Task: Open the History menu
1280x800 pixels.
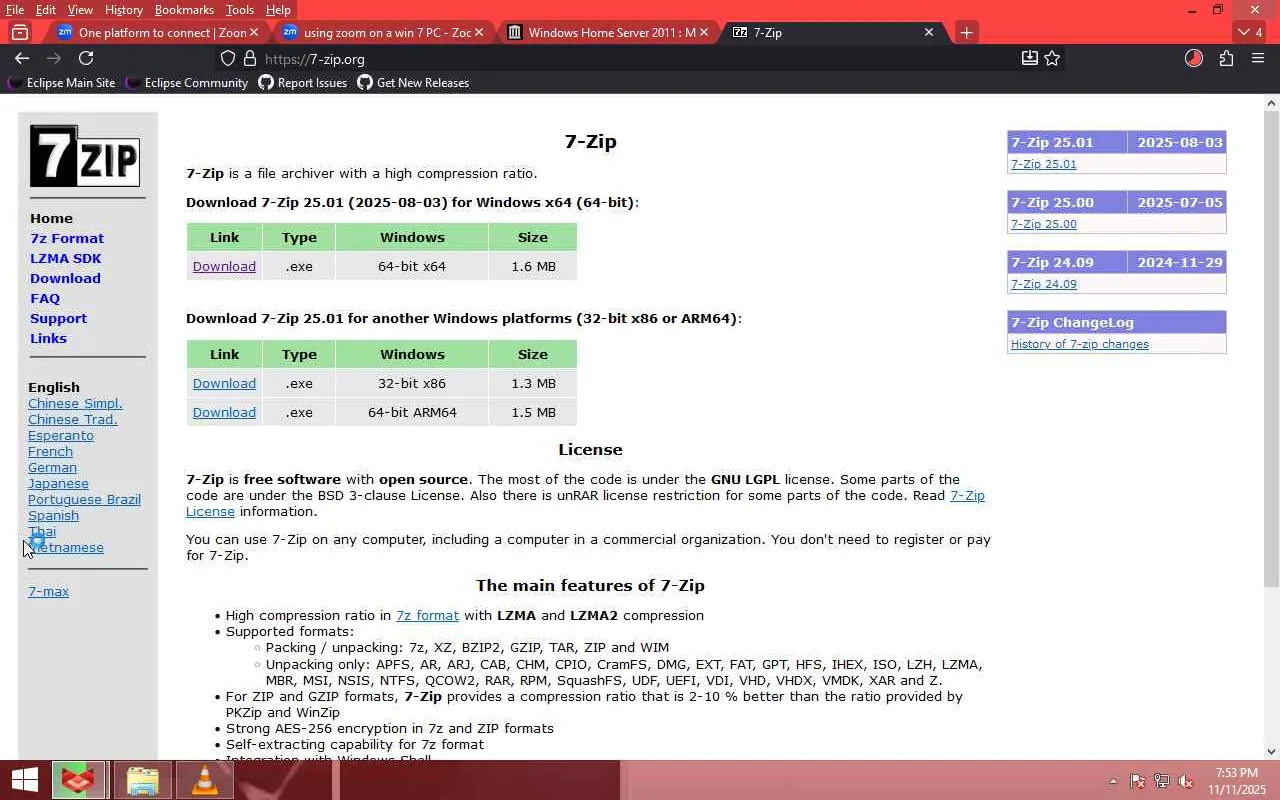Action: [x=124, y=10]
